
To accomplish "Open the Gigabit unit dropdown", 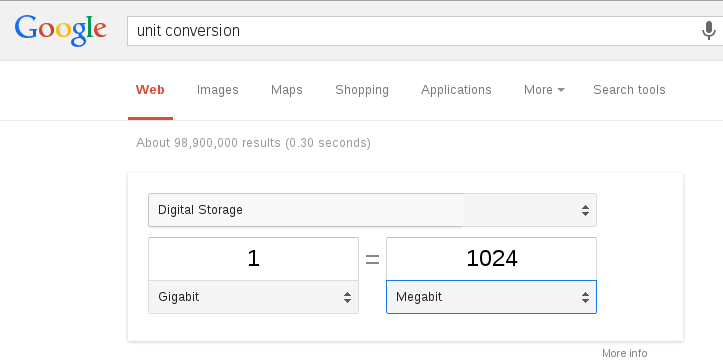I will tap(253, 297).
